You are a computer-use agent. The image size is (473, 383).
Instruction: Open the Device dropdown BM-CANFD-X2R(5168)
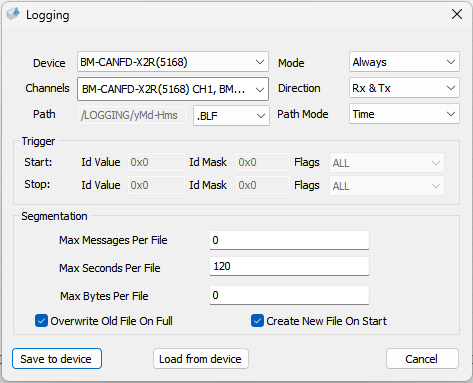pyautogui.click(x=173, y=62)
